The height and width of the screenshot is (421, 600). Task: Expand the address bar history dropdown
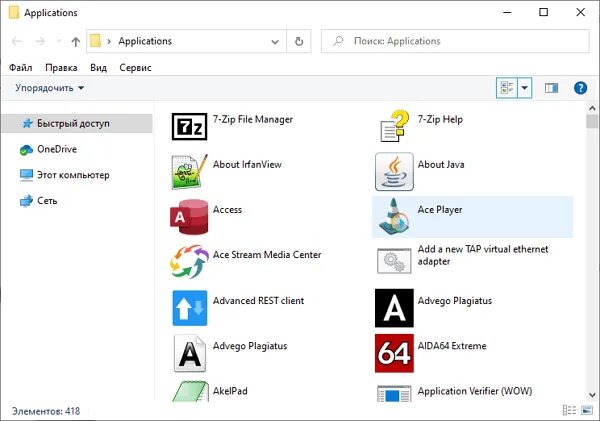point(275,41)
